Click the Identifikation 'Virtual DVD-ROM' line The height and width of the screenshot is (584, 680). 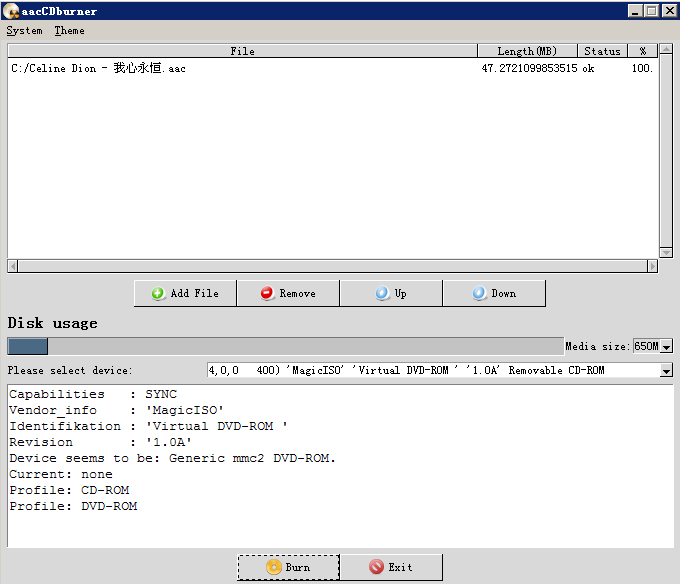(x=148, y=426)
